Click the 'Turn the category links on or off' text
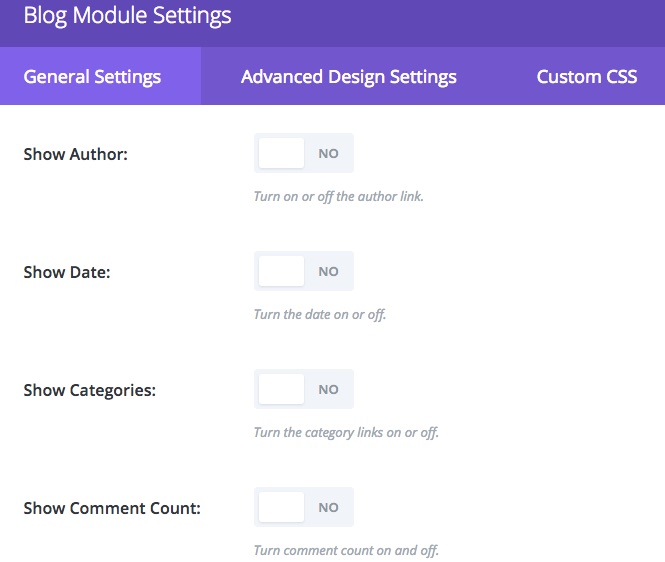The height and width of the screenshot is (562, 665). tap(346, 433)
